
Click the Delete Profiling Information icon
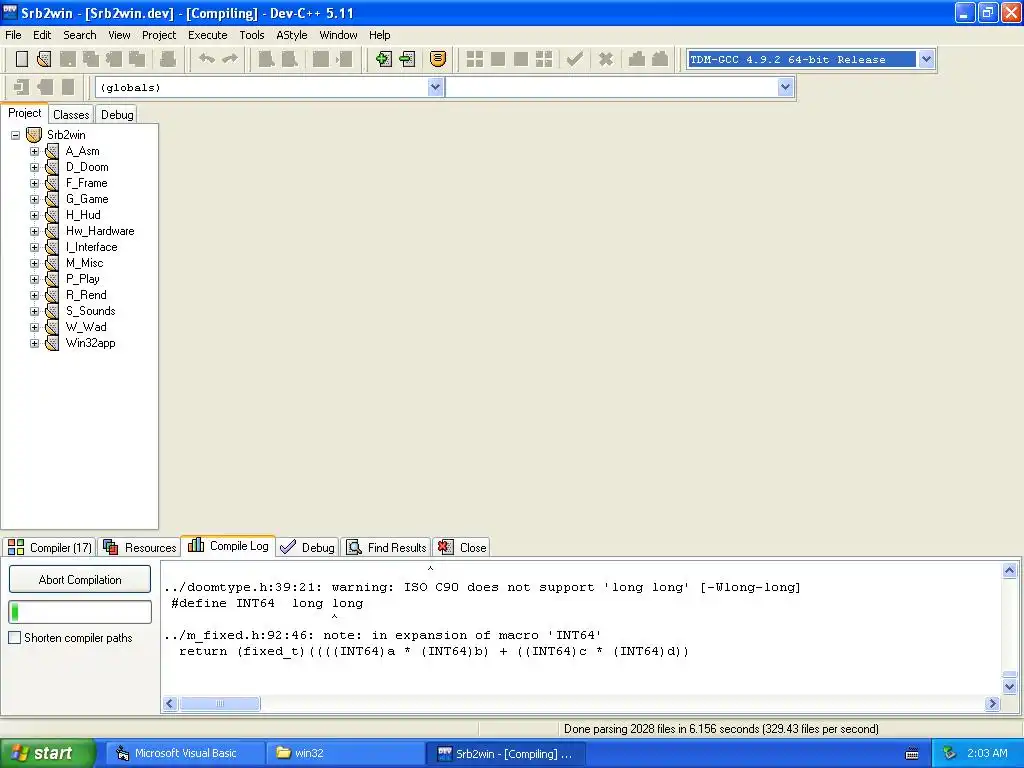[x=660, y=59]
